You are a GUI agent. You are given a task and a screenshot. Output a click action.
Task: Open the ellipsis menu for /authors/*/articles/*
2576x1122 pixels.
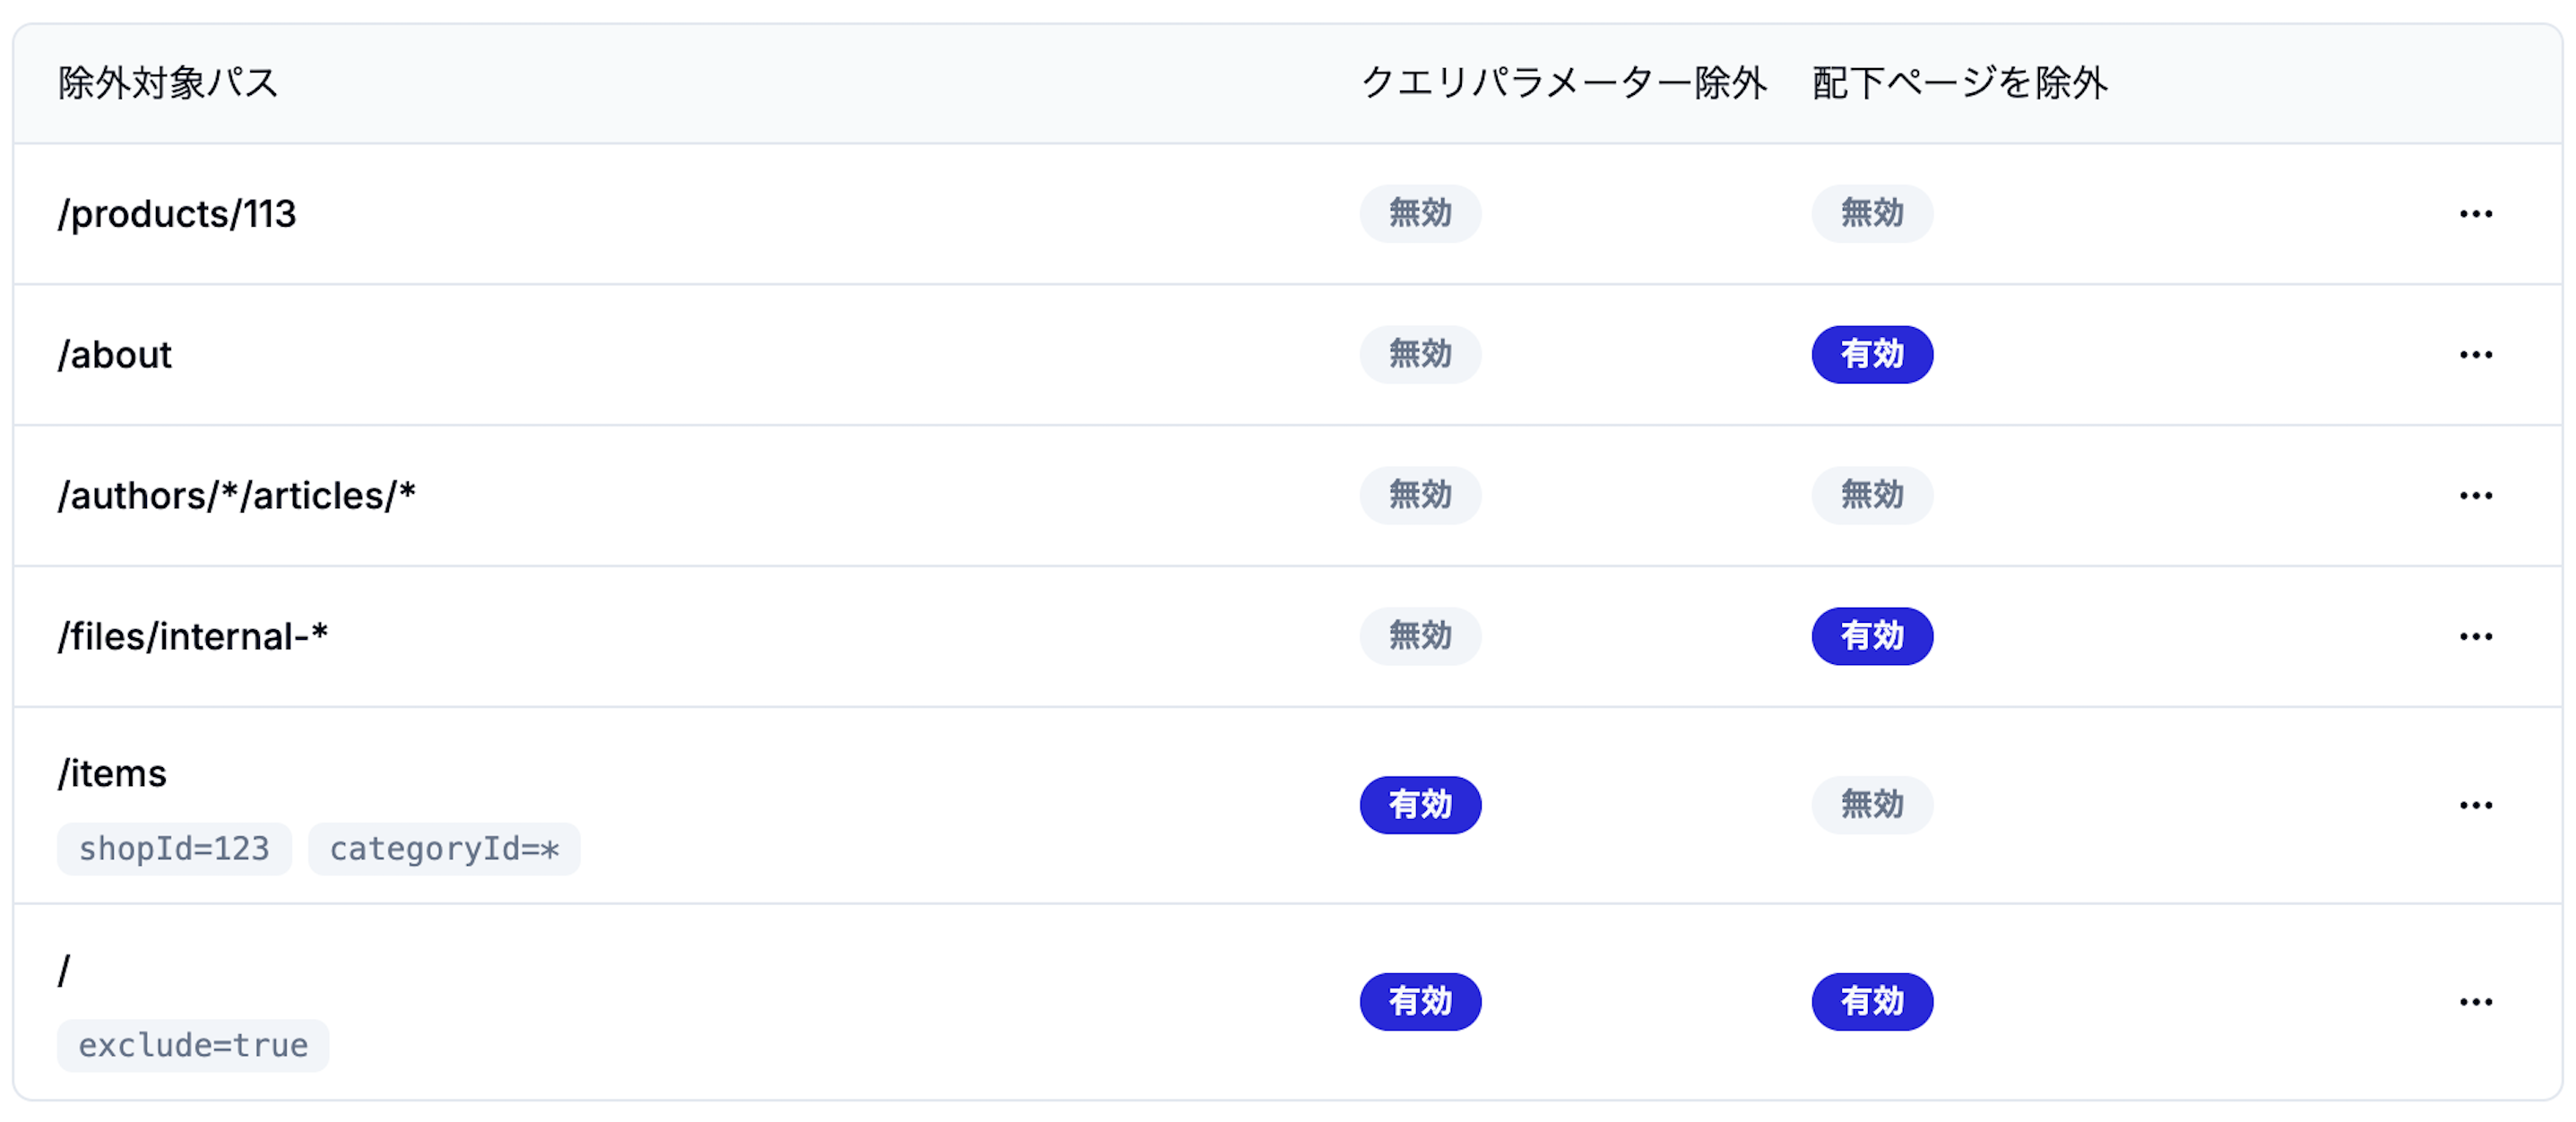click(2475, 496)
